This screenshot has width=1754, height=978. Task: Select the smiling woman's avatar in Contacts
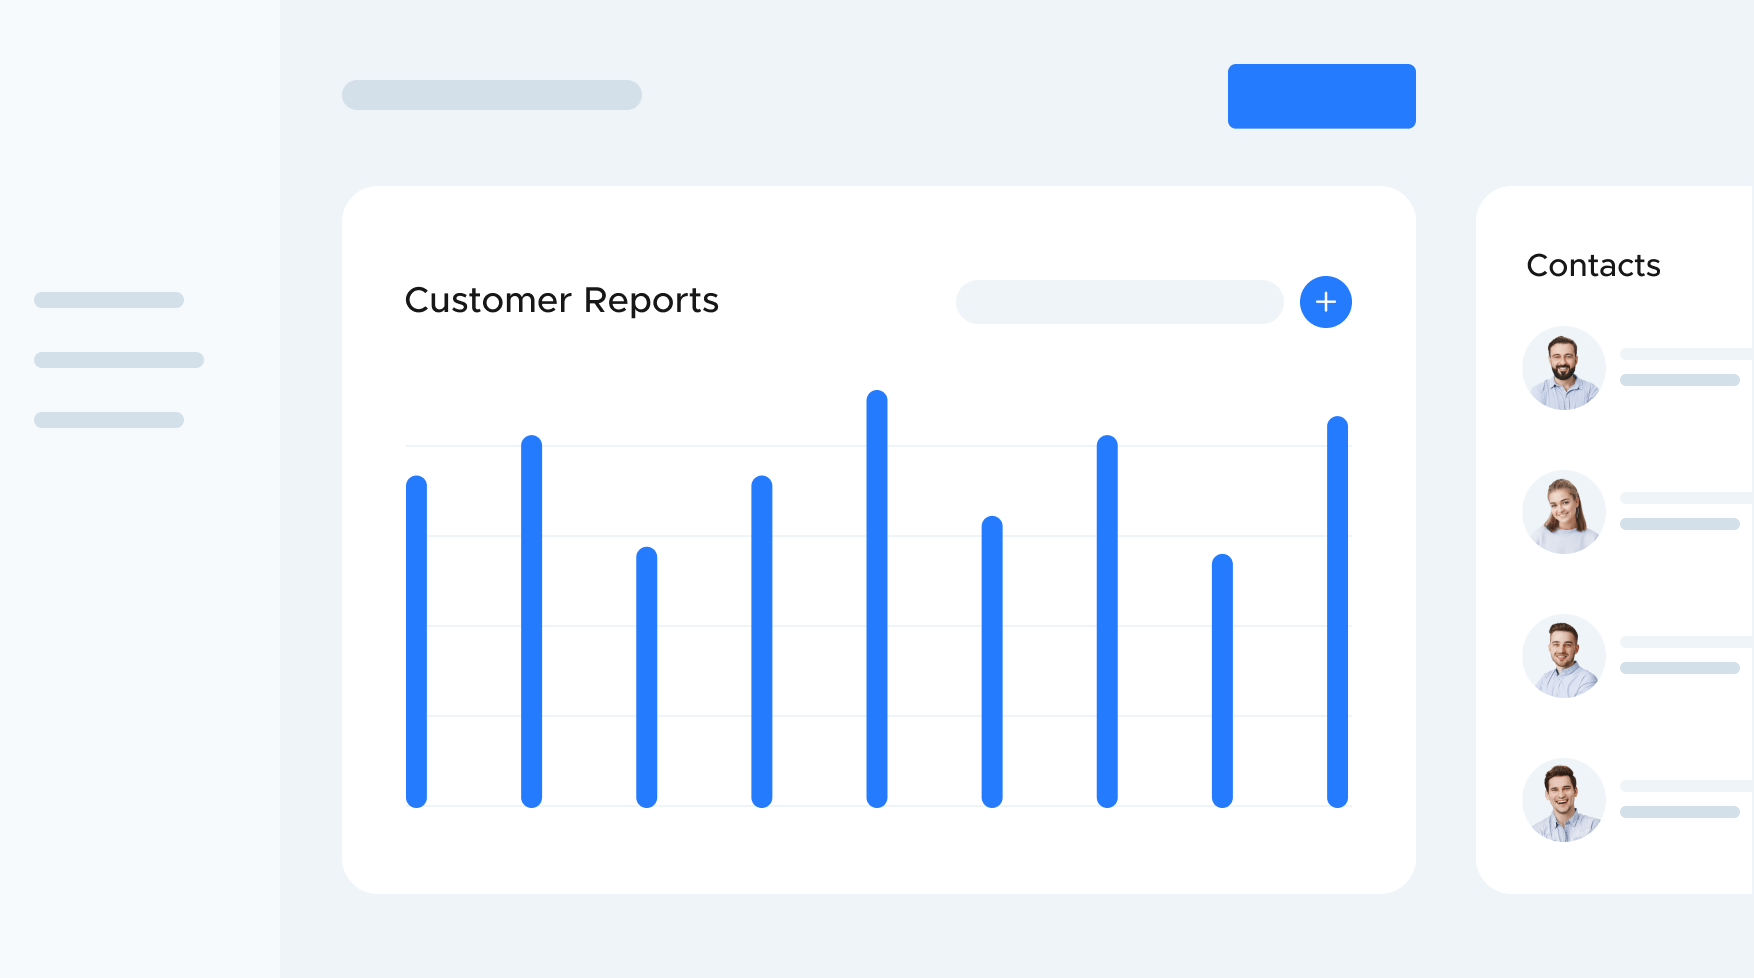[1563, 512]
